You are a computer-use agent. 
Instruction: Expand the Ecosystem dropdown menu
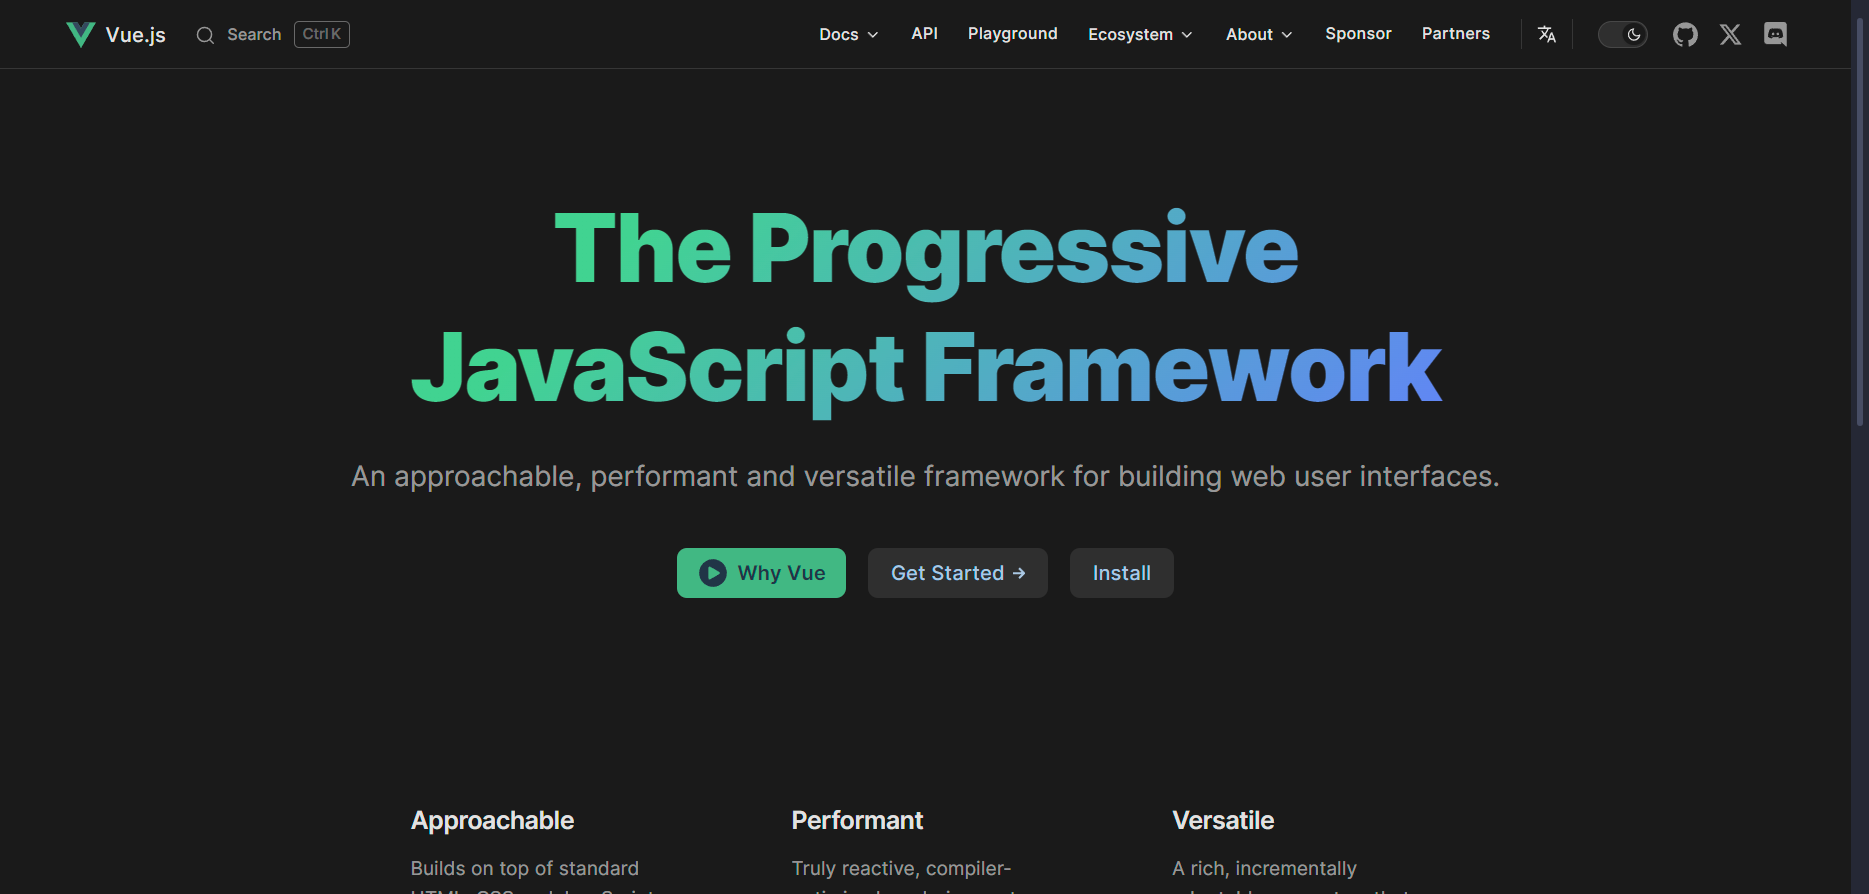1140,34
